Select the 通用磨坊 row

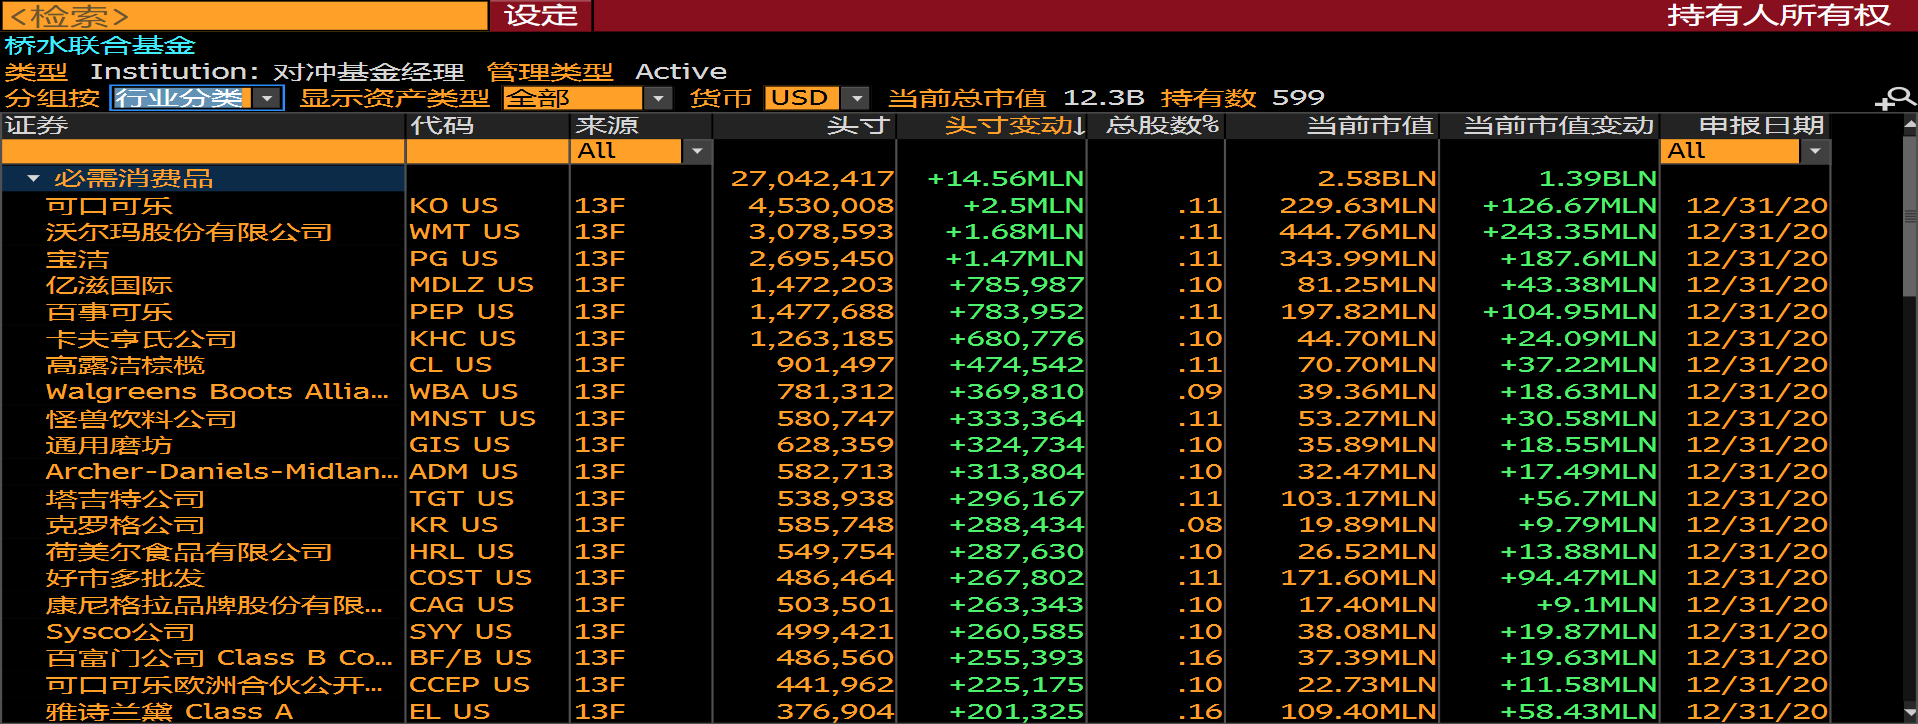(x=915, y=445)
